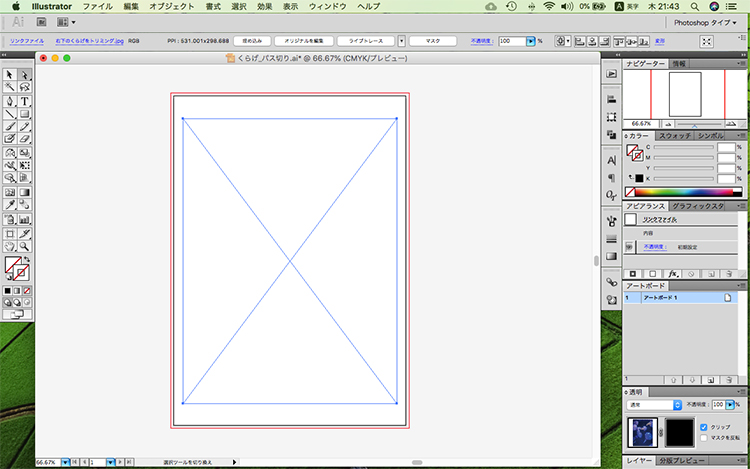Pick the Magic Wand tool

pyautogui.click(x=9, y=88)
